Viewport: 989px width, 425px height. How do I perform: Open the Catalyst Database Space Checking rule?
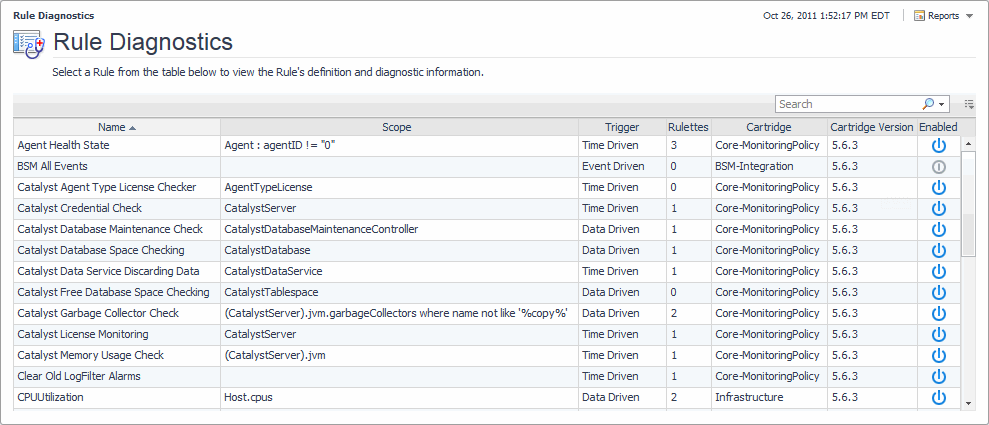click(101, 250)
